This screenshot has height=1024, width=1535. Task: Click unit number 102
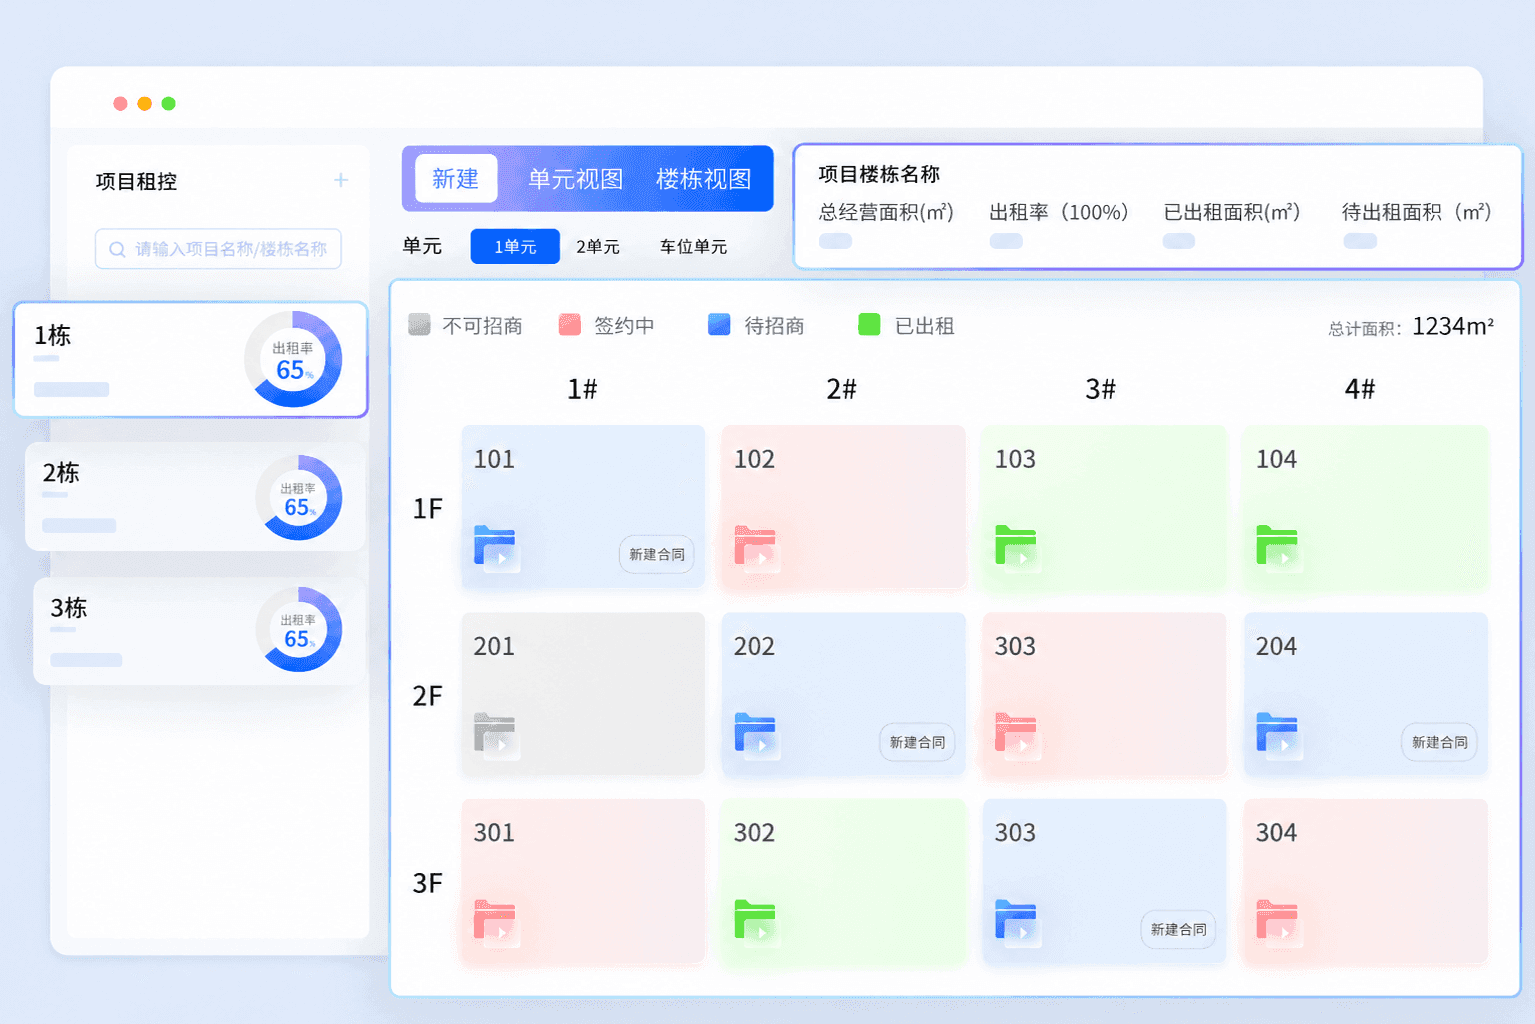(754, 459)
